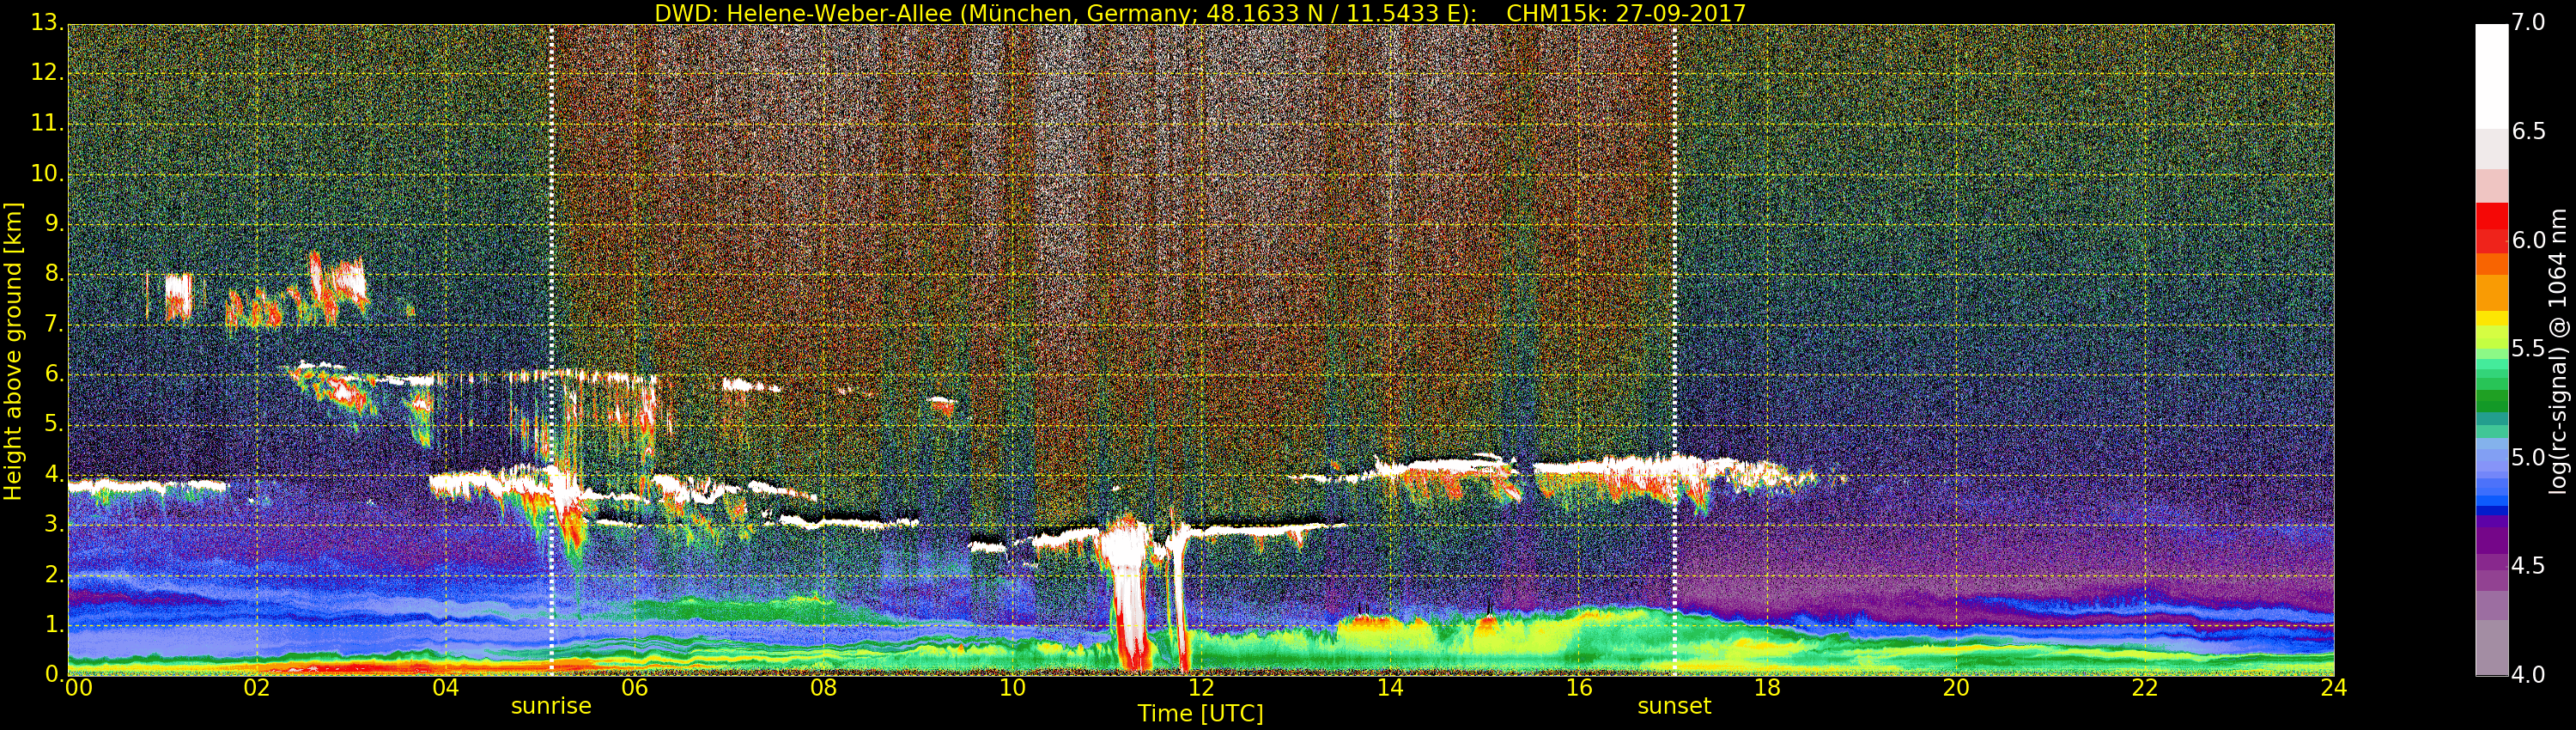
Task: Click the '11.' height axis tick label
Action: 49,123
